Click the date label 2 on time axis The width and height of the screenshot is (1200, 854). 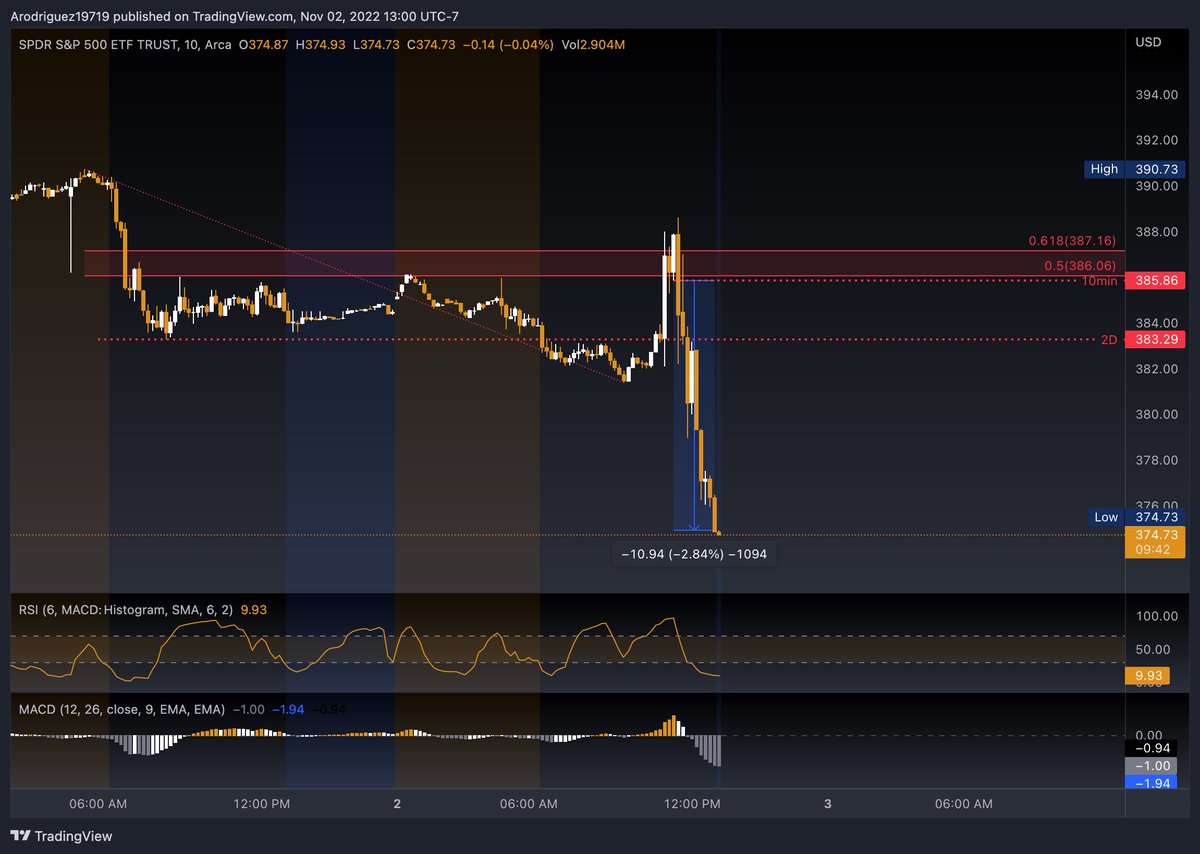point(397,804)
